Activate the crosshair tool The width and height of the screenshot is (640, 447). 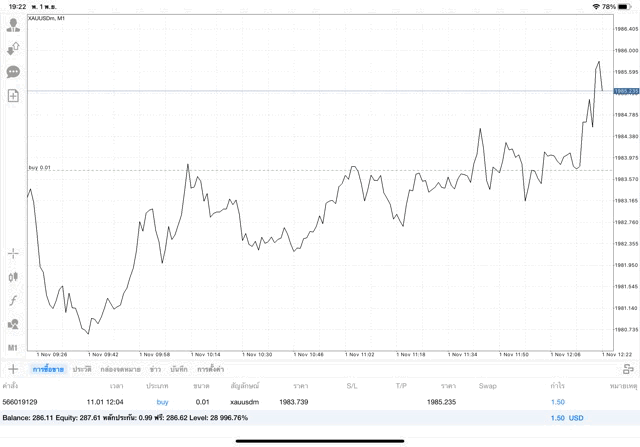pyautogui.click(x=13, y=254)
